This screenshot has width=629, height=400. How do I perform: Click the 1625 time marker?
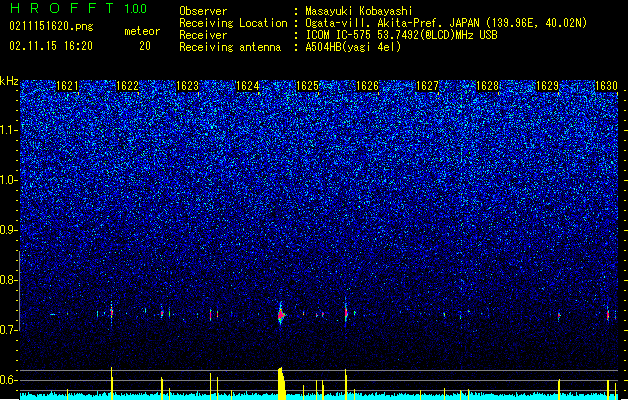[307, 86]
